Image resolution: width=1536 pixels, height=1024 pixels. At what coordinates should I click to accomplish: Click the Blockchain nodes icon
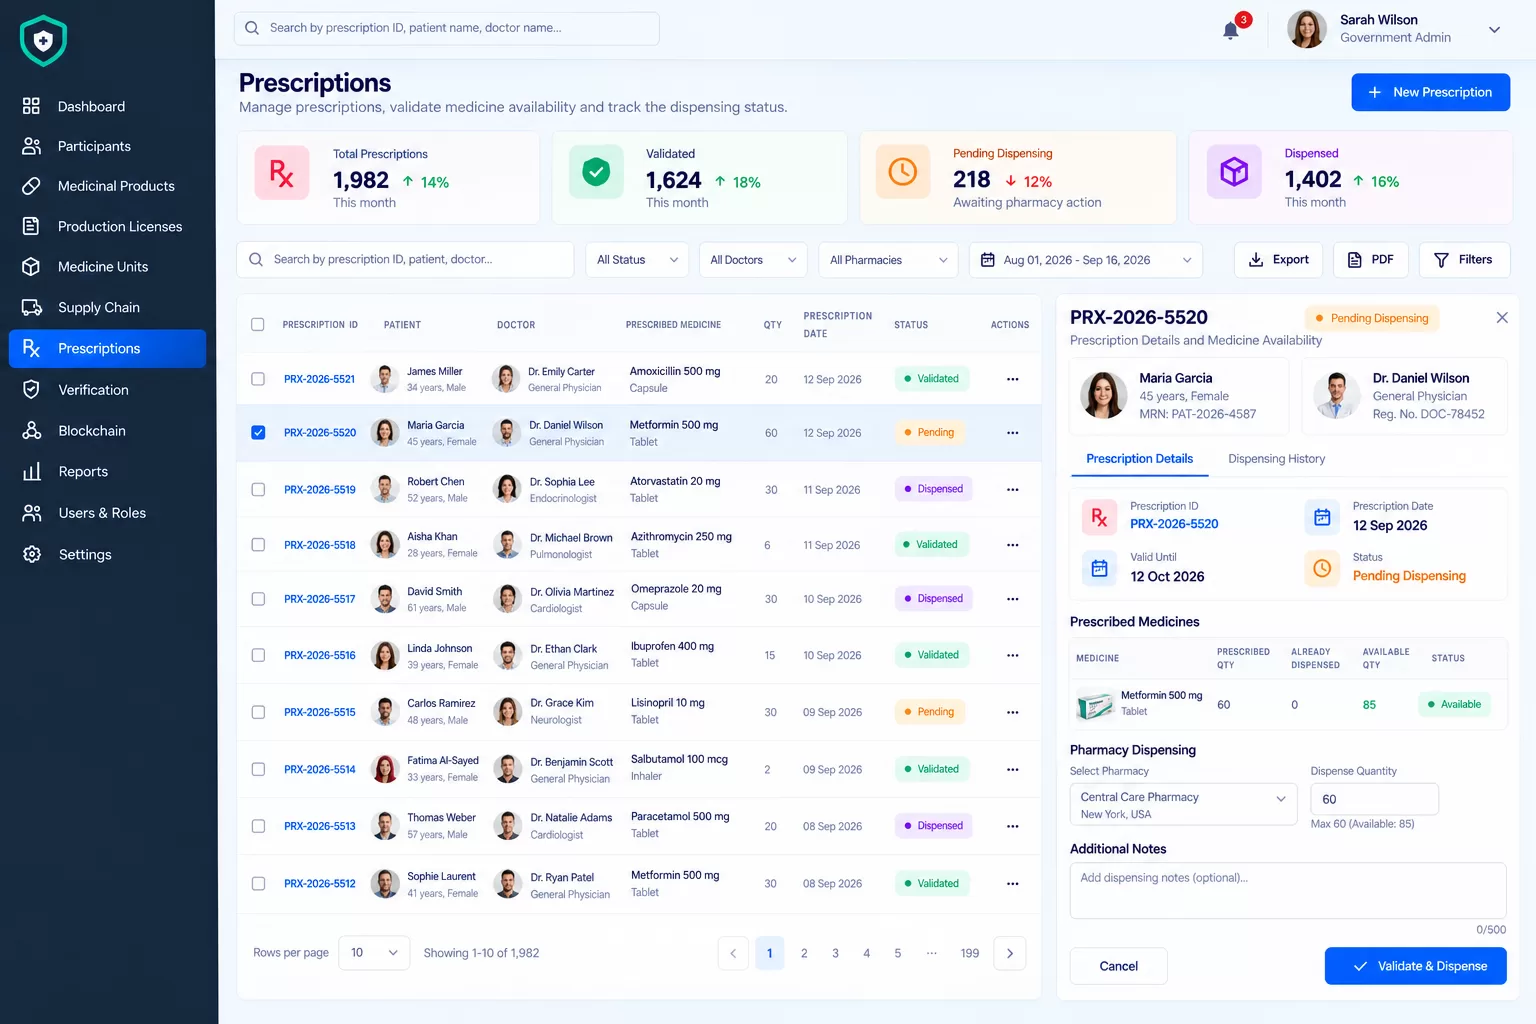point(31,430)
